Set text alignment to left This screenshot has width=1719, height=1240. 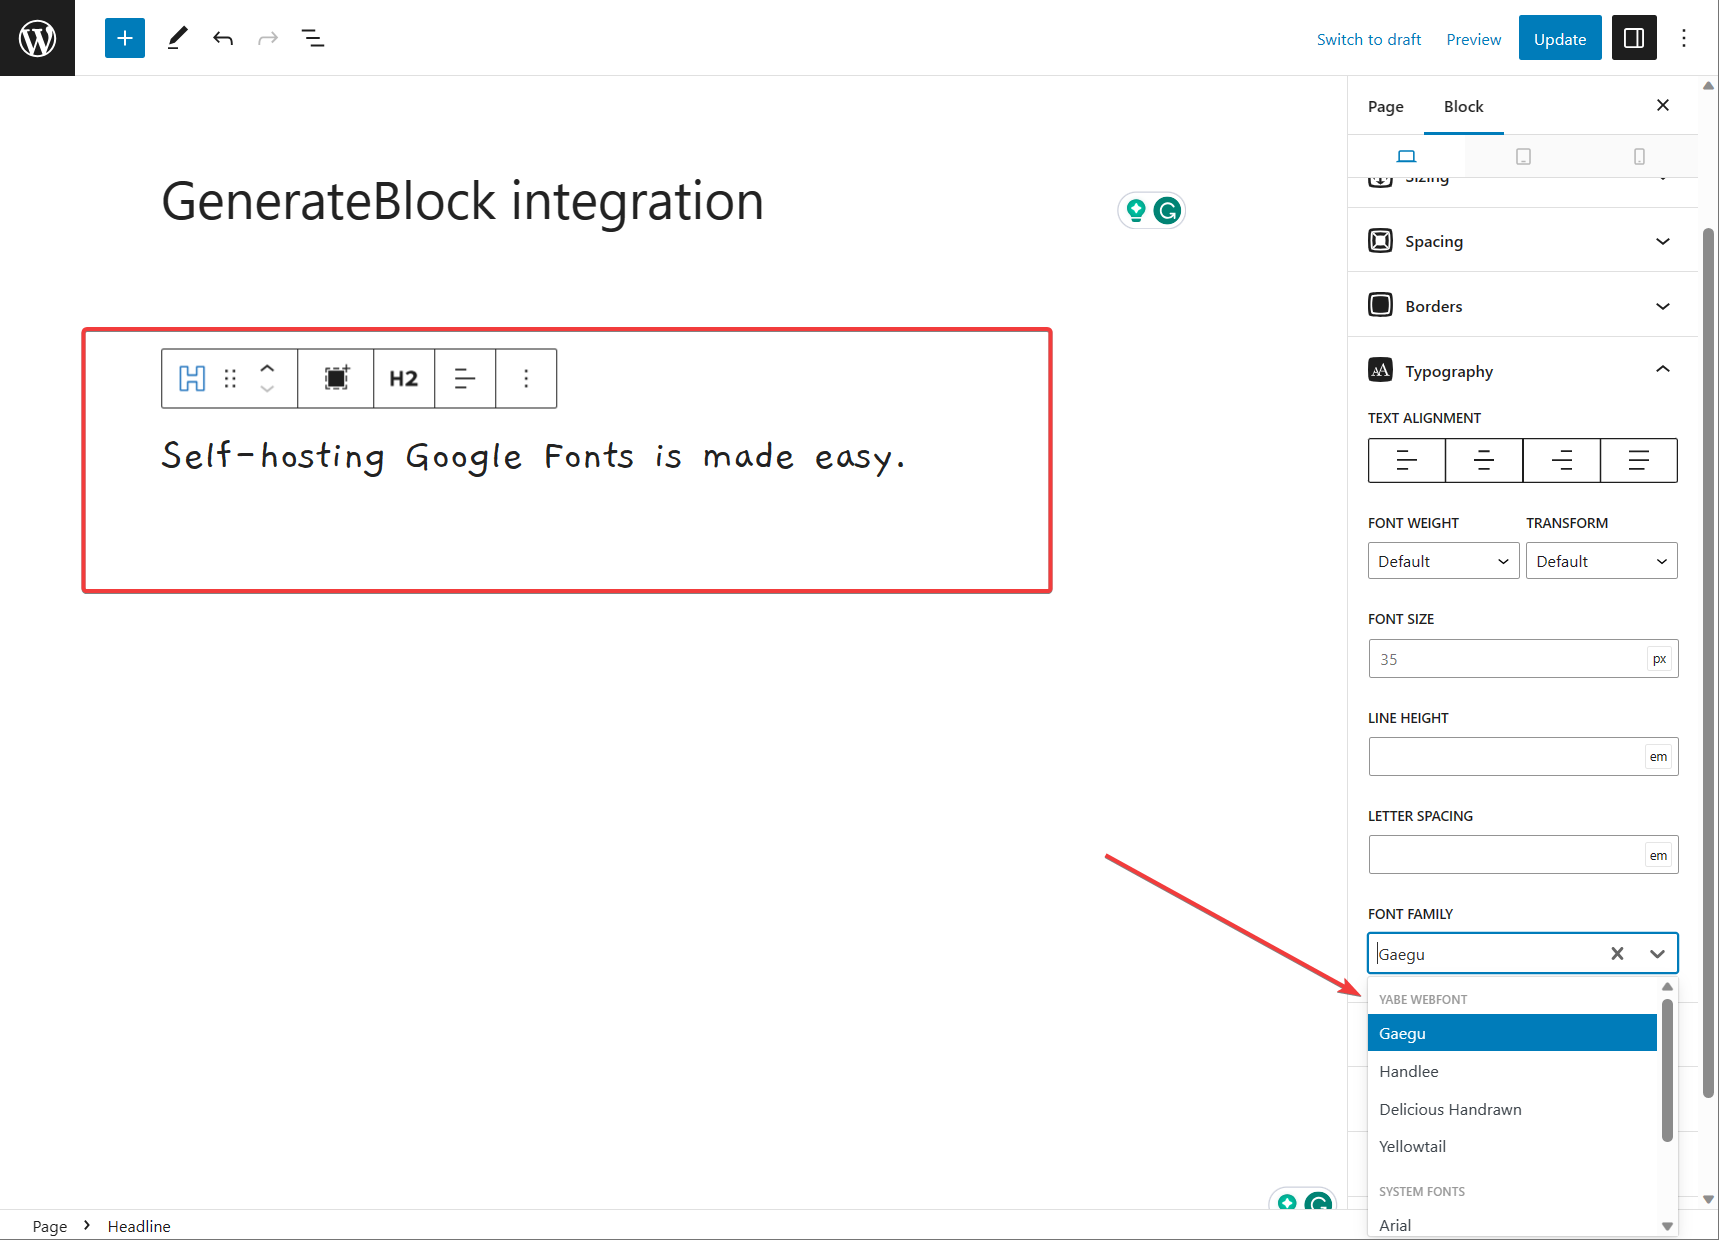1407,460
